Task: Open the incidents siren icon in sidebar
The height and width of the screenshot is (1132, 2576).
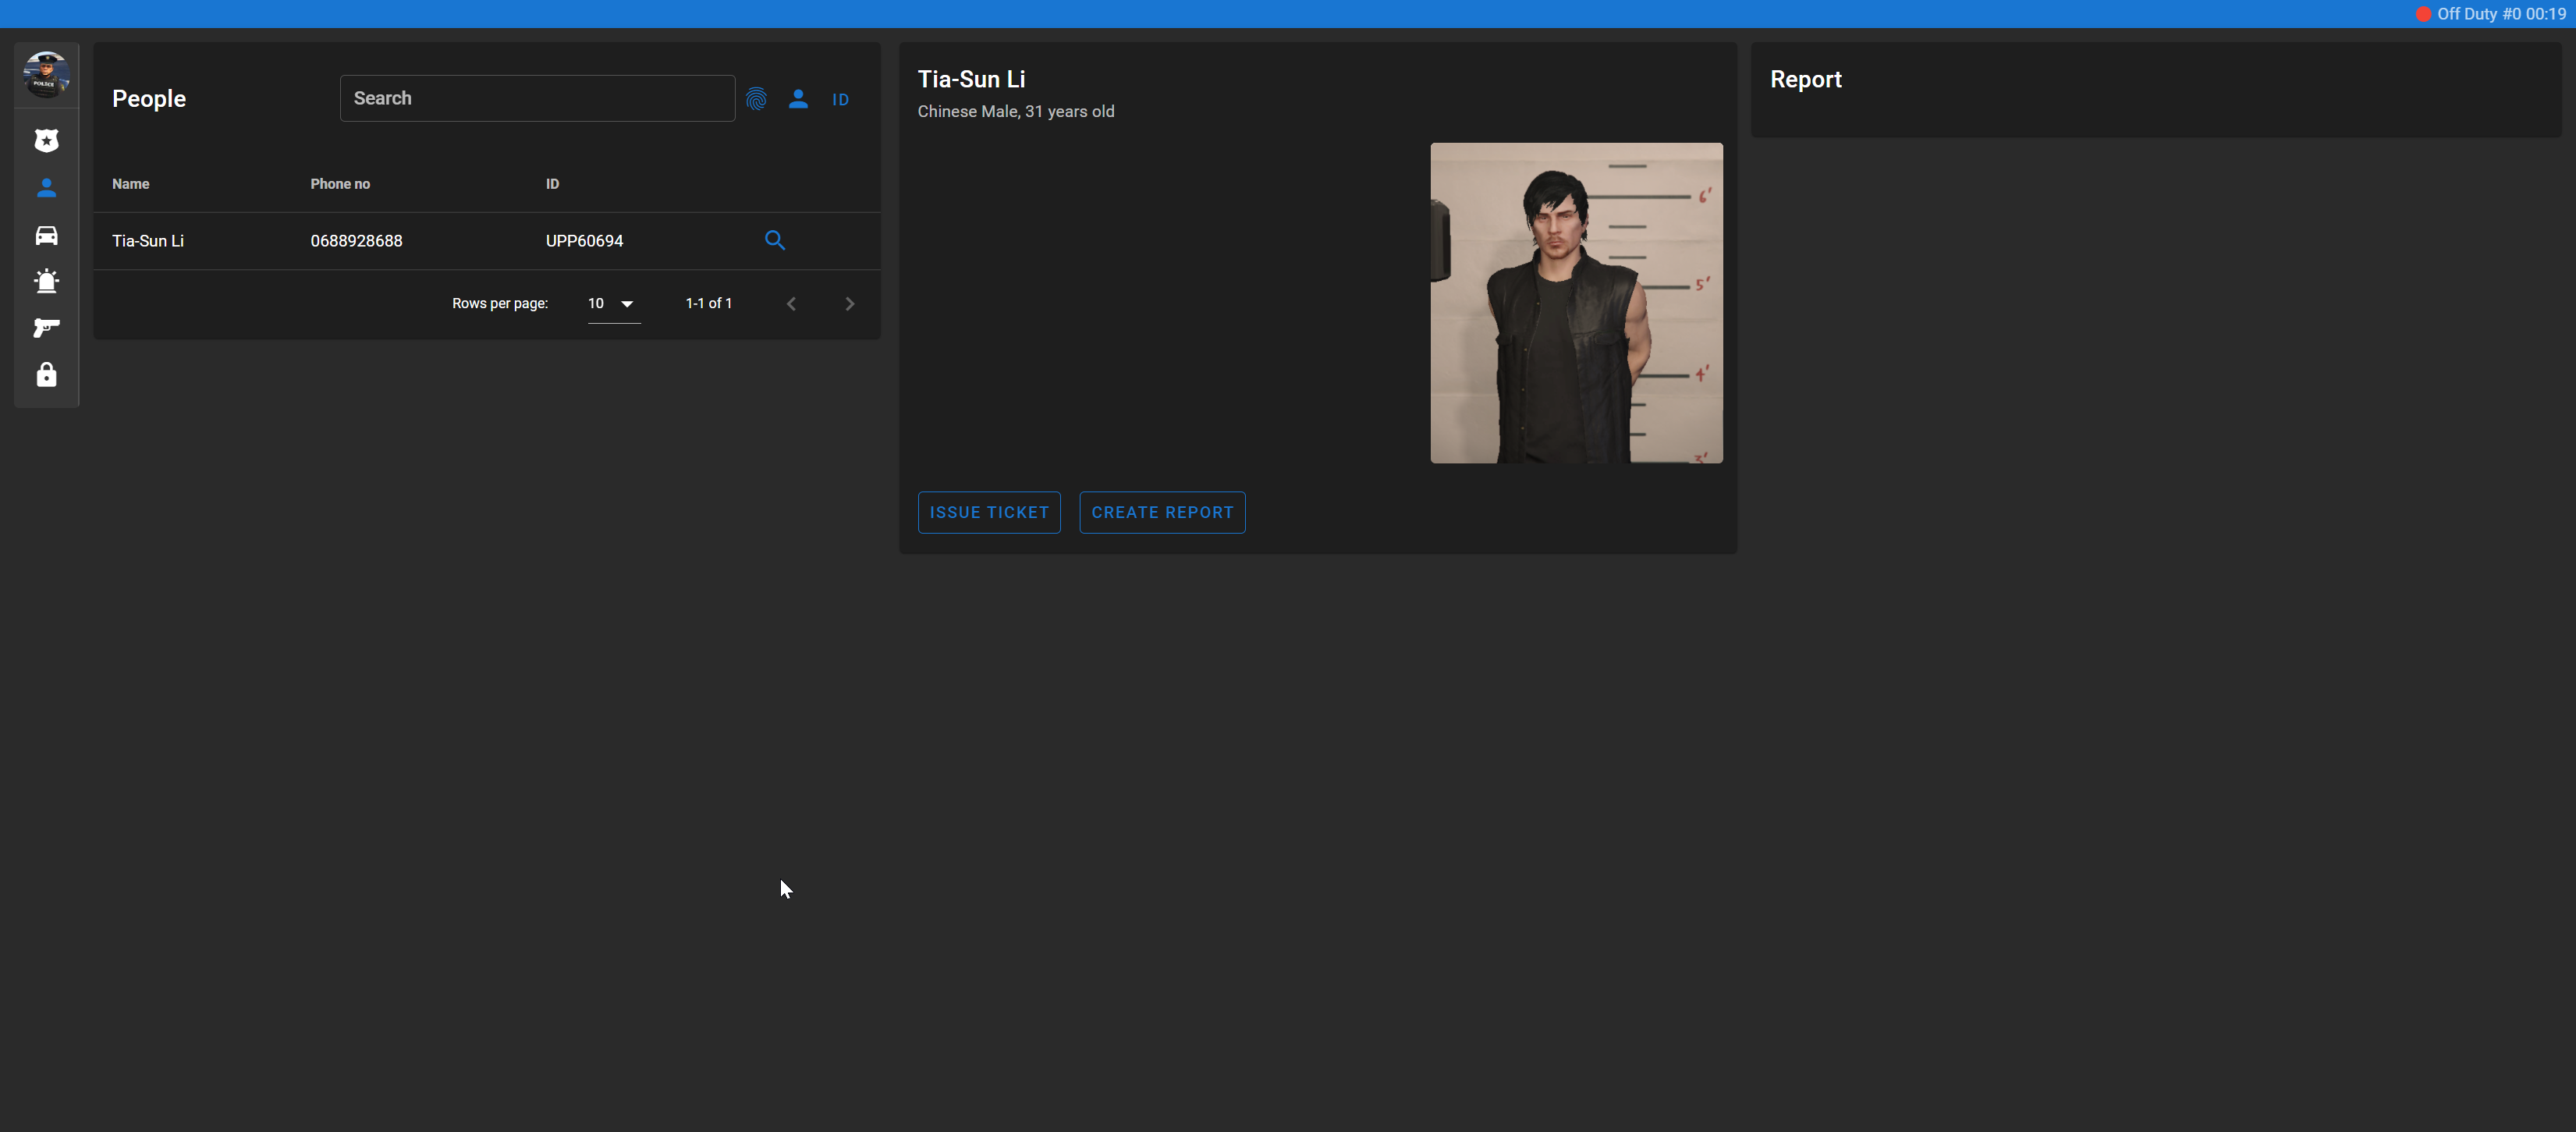Action: (x=46, y=281)
